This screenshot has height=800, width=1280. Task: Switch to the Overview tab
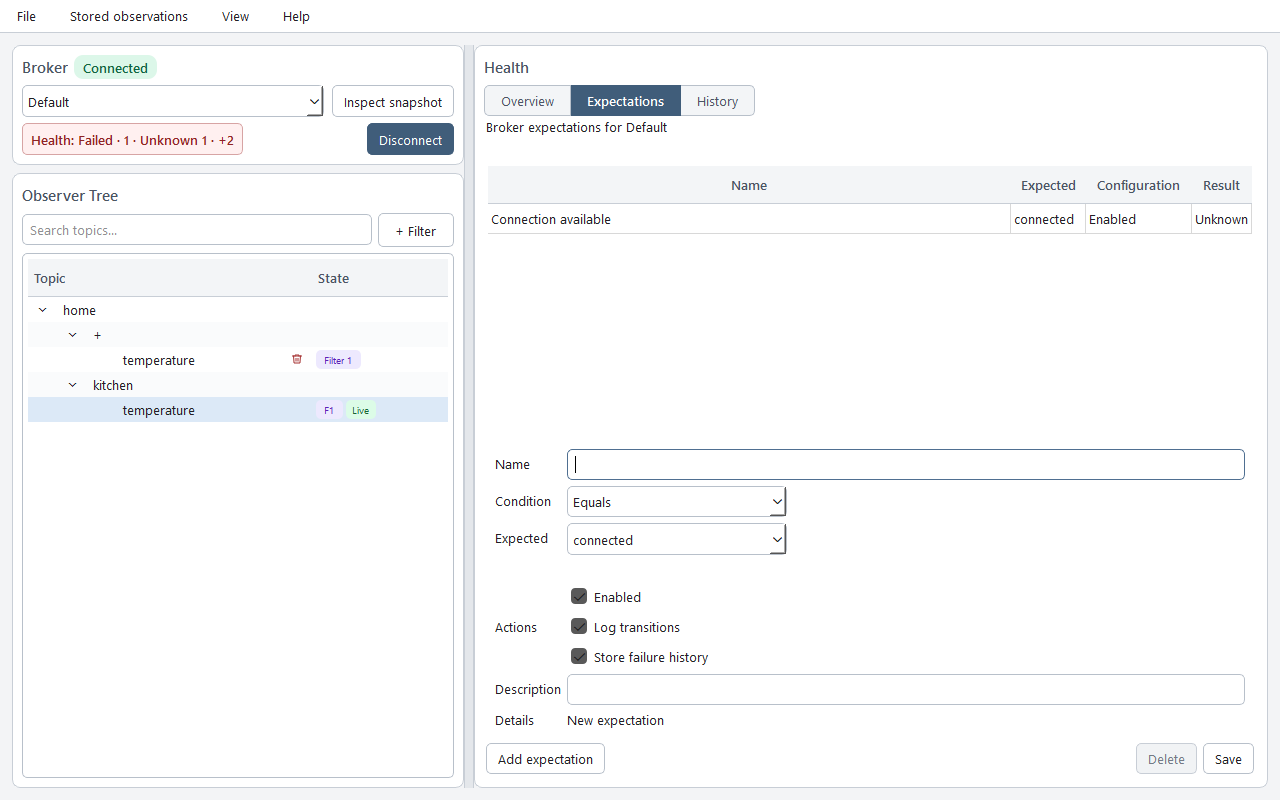point(528,101)
